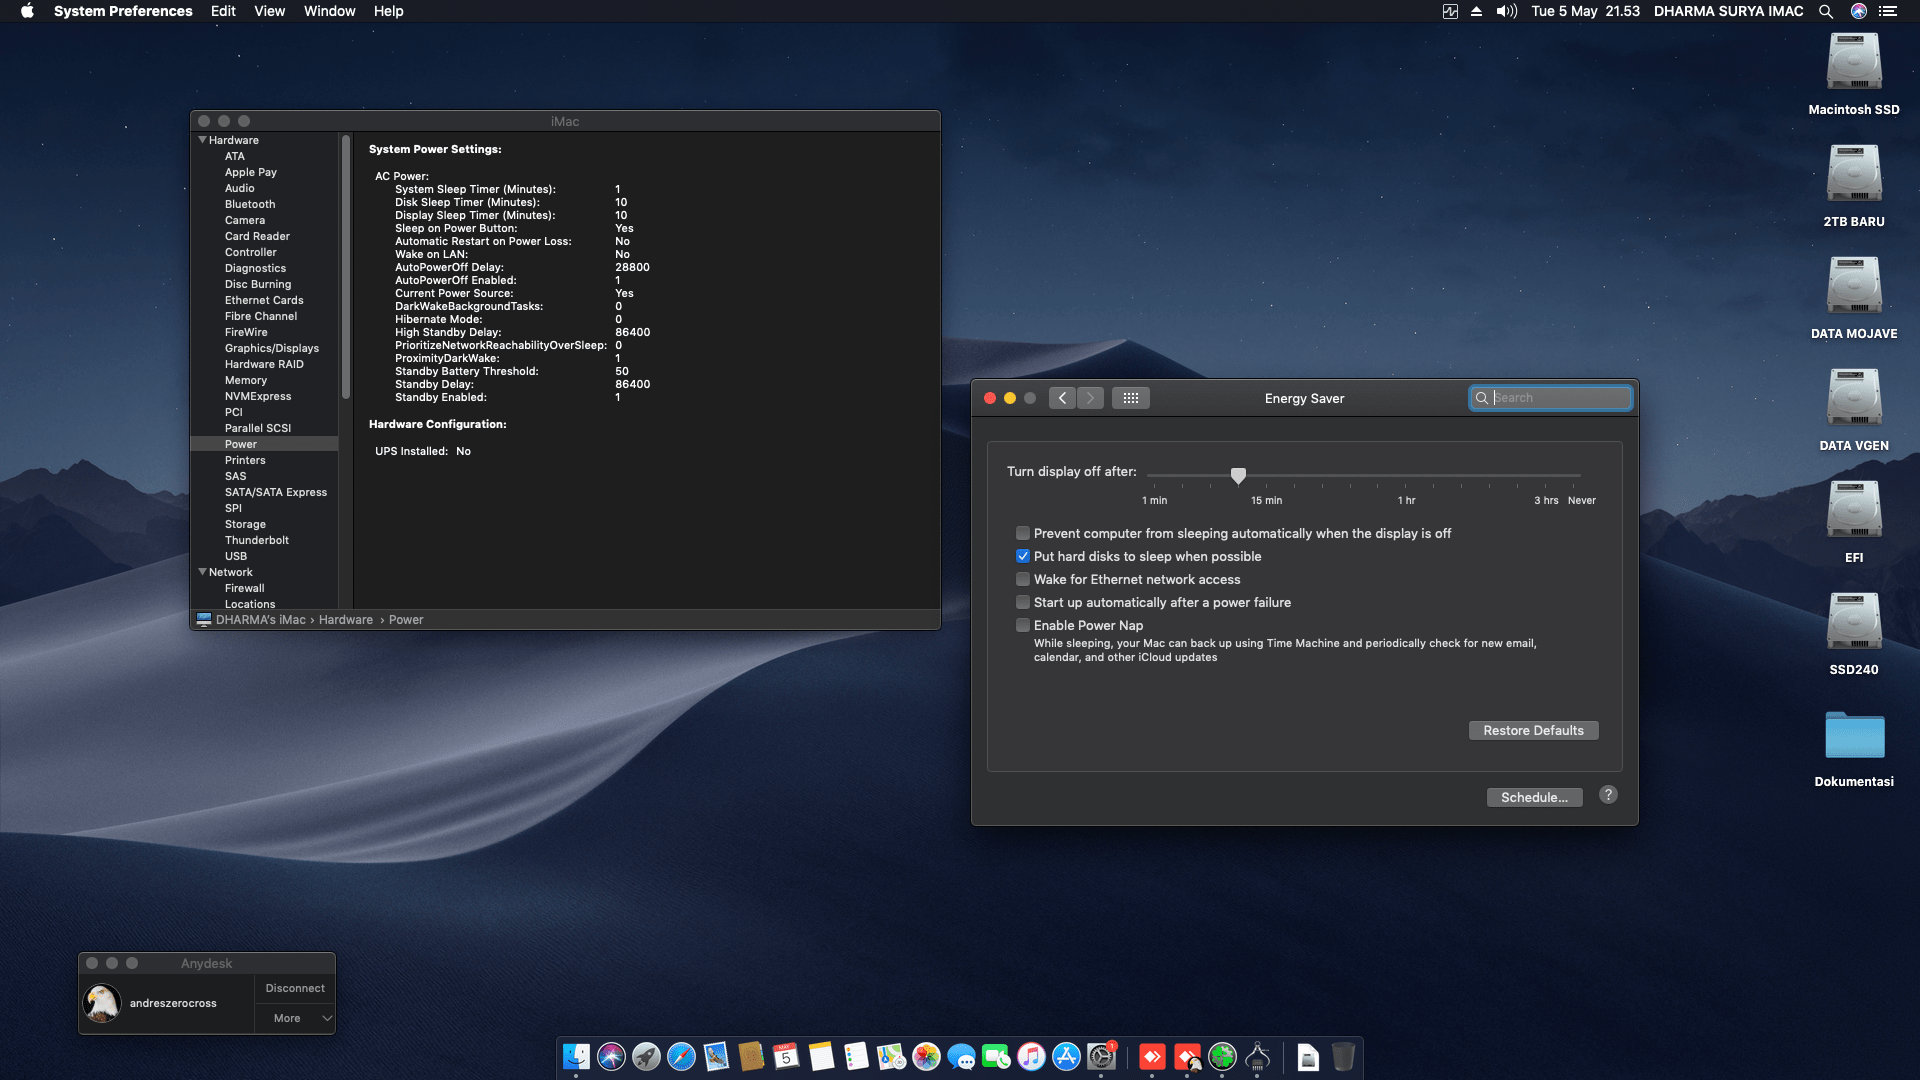The height and width of the screenshot is (1080, 1920).
Task: Click andreszerocross eagle avatar in Anydesk
Action: (x=102, y=1003)
